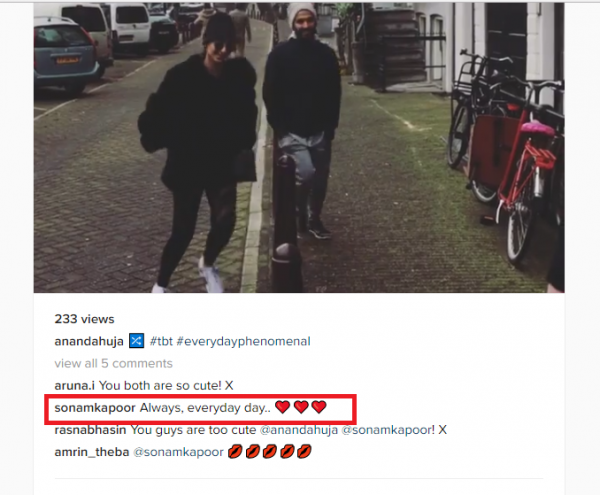This screenshot has width=600, height=495.
Task: Open the #tbt hashtag
Action: [x=161, y=341]
